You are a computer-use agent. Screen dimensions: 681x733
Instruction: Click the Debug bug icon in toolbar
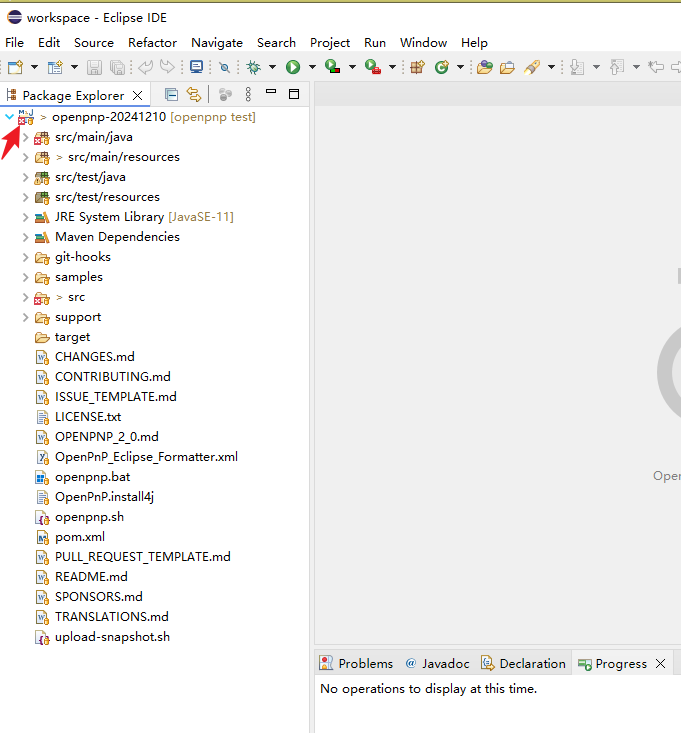tap(254, 67)
